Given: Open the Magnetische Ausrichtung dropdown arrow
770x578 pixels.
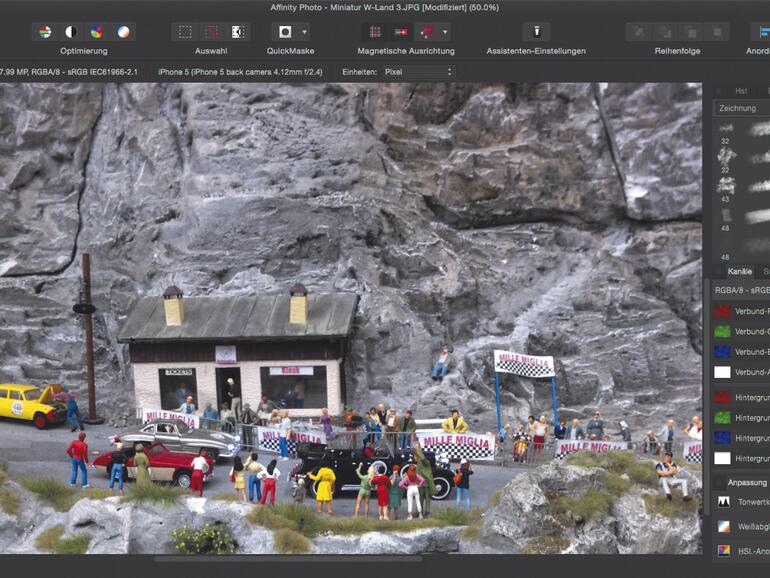Looking at the screenshot, I should (445, 32).
